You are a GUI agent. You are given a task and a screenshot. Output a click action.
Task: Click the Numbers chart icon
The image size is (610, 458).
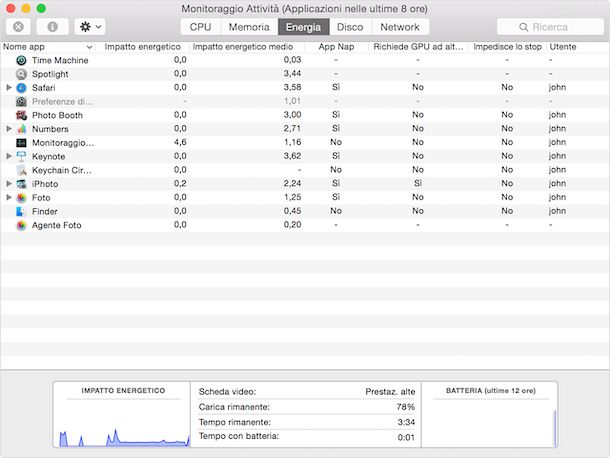click(21, 129)
